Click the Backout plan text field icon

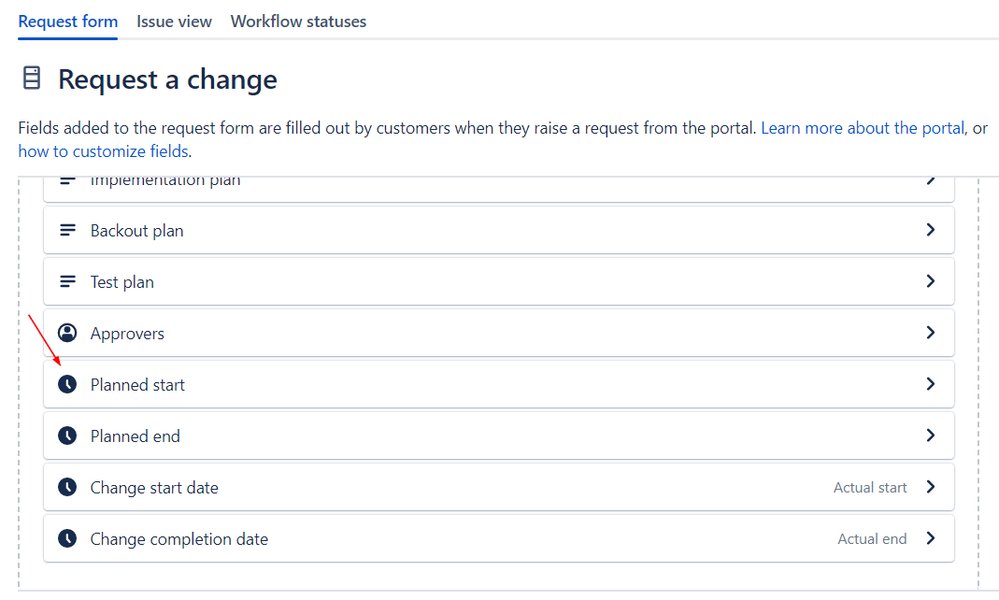(68, 230)
